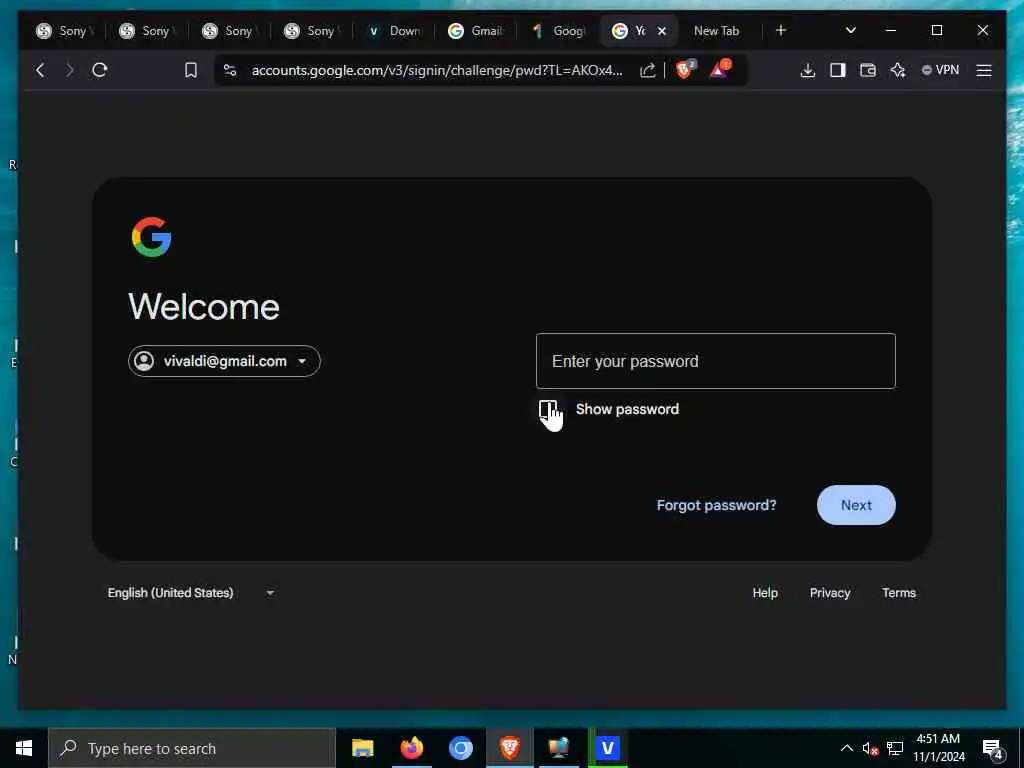Click the Enter your password field
The width and height of the screenshot is (1024, 768).
click(x=716, y=361)
